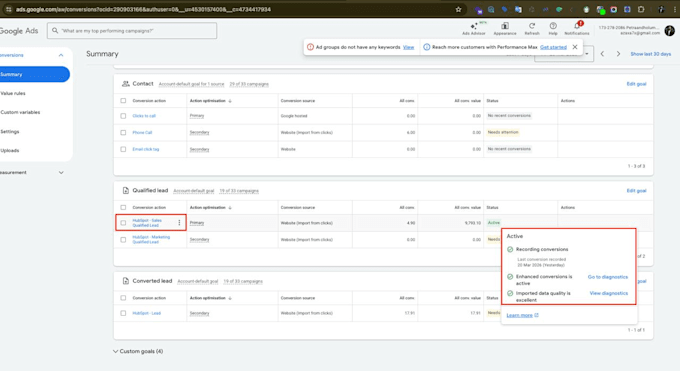Click Edit goal for Contact
Viewport: 680px width, 371px height.
click(636, 84)
